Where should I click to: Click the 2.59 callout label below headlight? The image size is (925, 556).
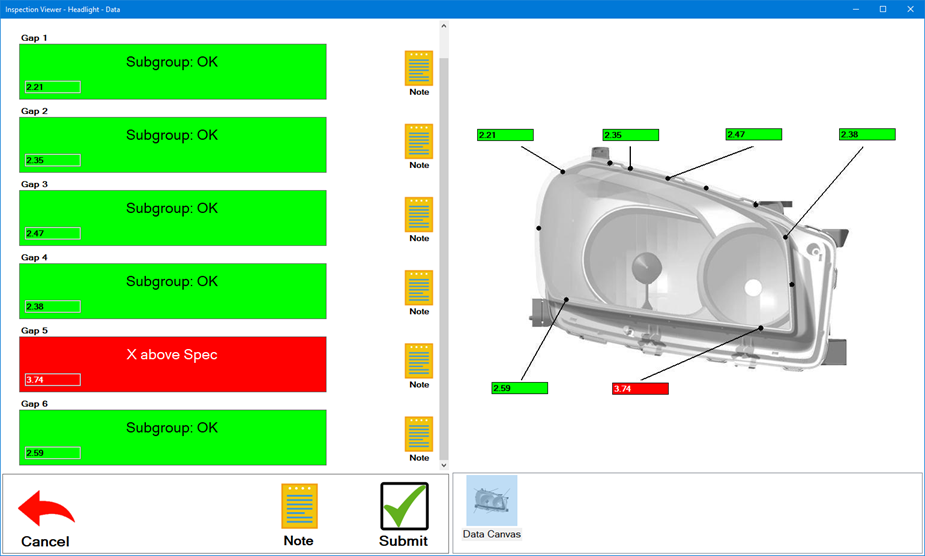click(x=519, y=388)
